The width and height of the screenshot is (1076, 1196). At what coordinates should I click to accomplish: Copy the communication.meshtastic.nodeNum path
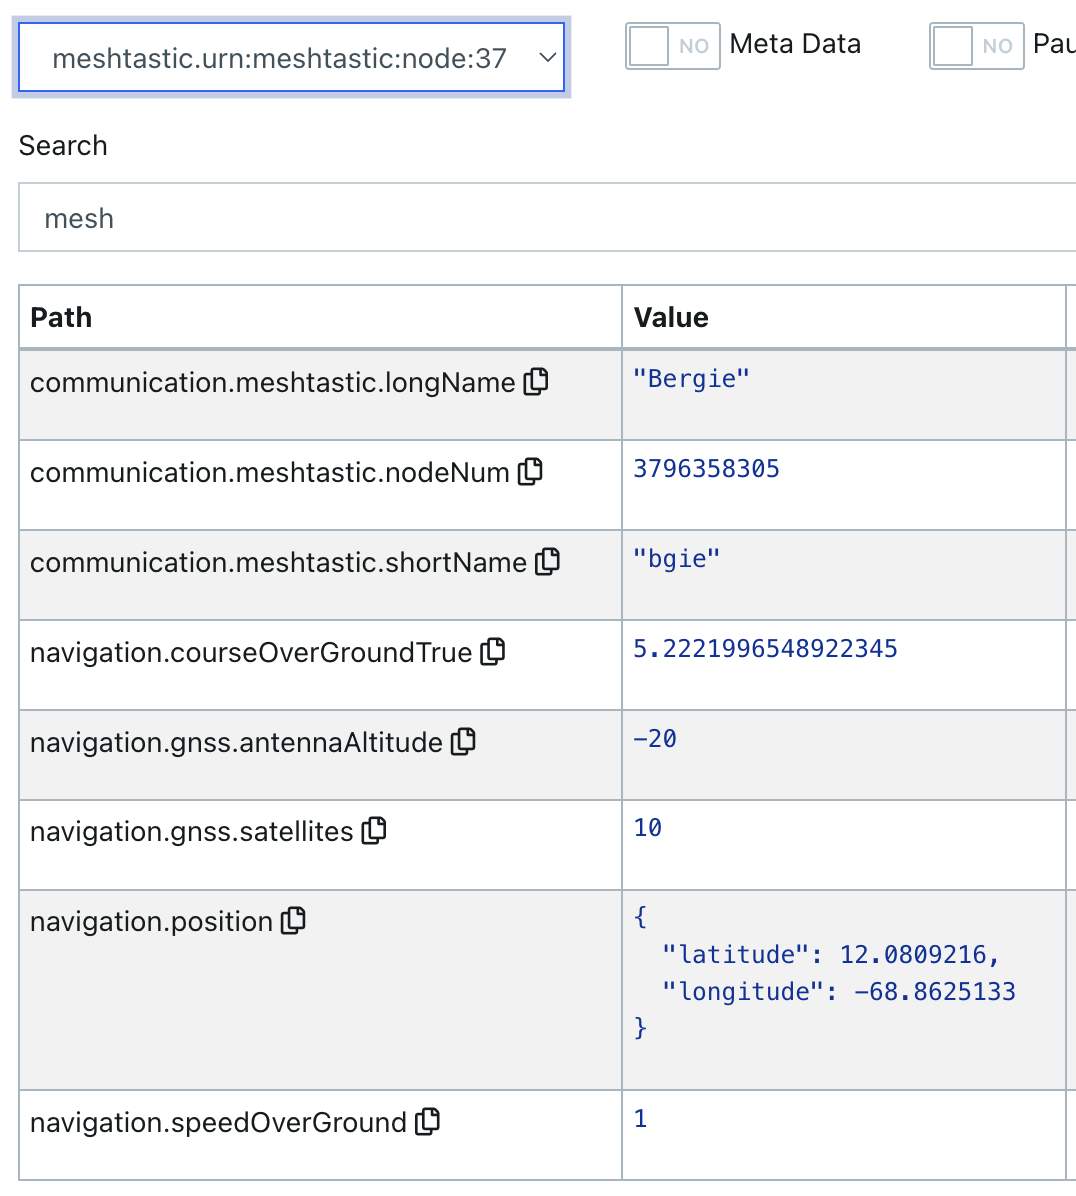click(x=531, y=471)
